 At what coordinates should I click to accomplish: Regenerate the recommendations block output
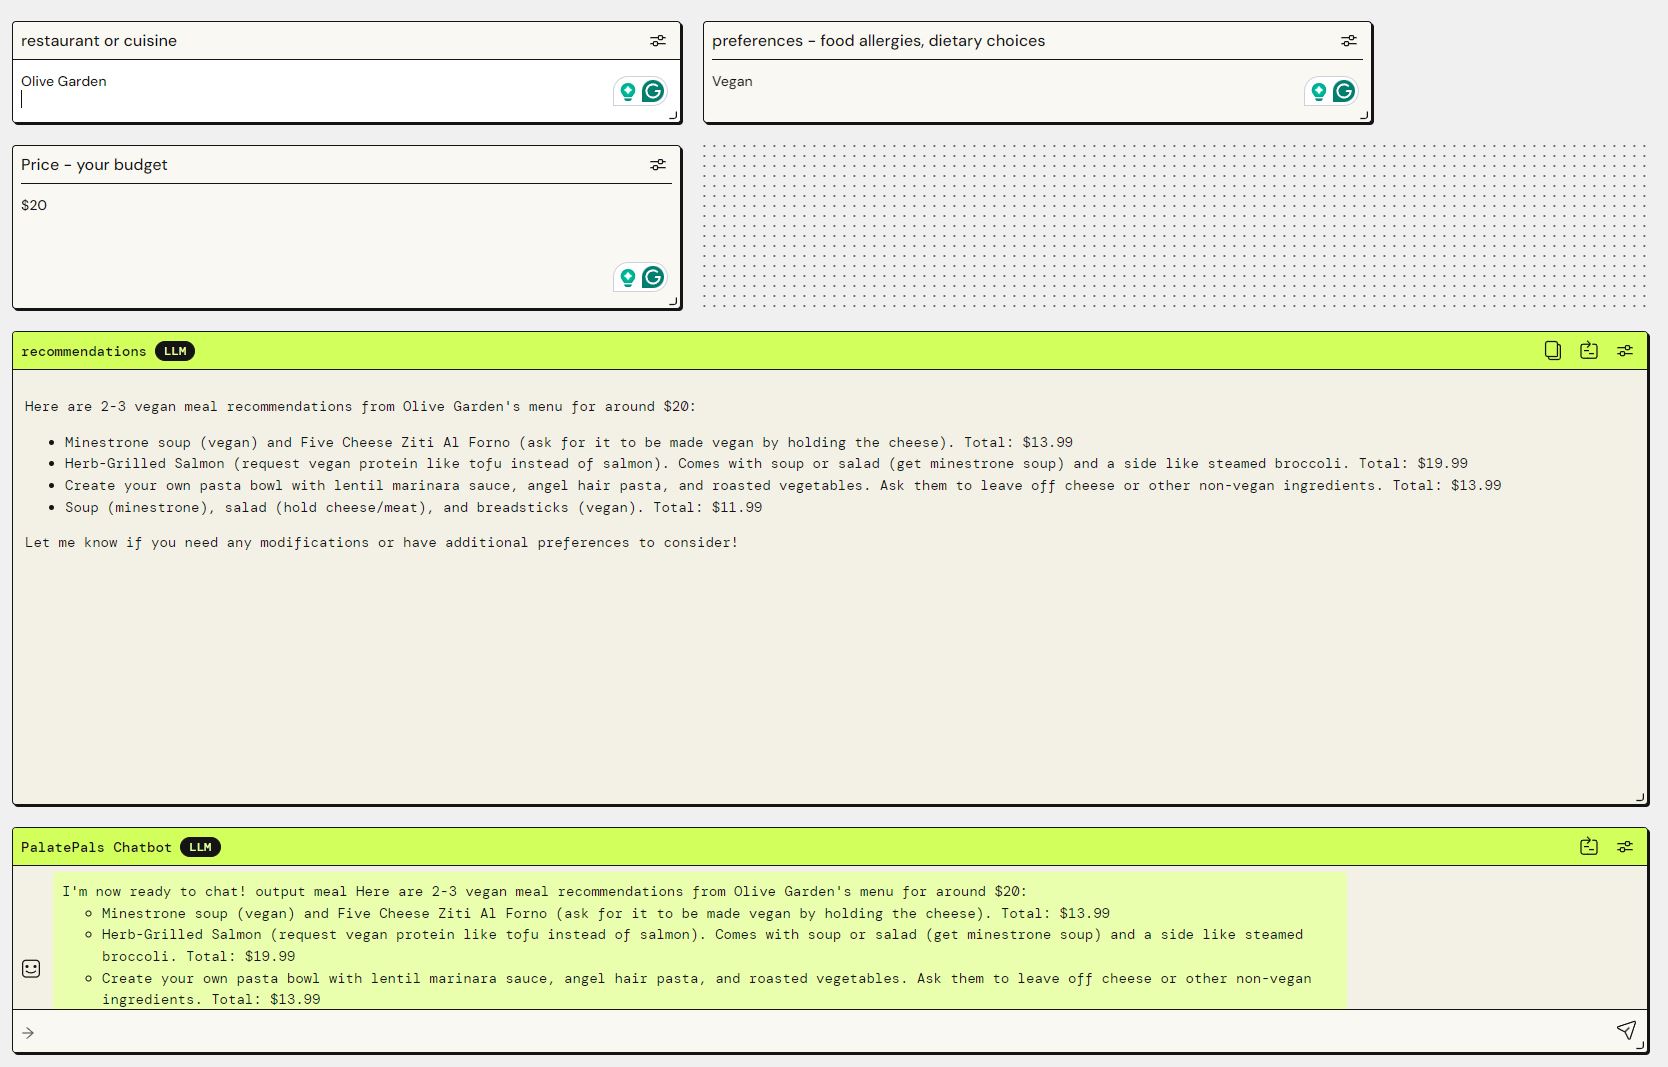[1588, 351]
